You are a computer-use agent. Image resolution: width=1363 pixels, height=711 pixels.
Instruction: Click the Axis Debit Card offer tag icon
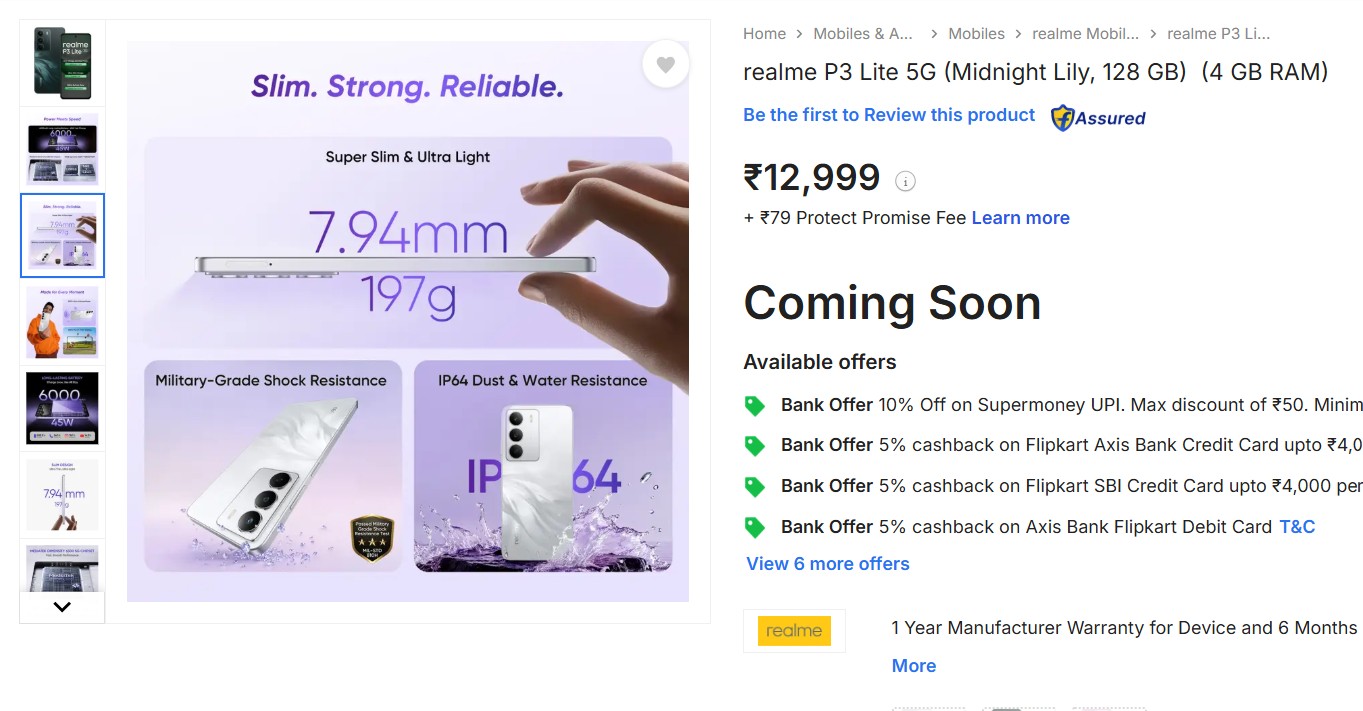[755, 527]
